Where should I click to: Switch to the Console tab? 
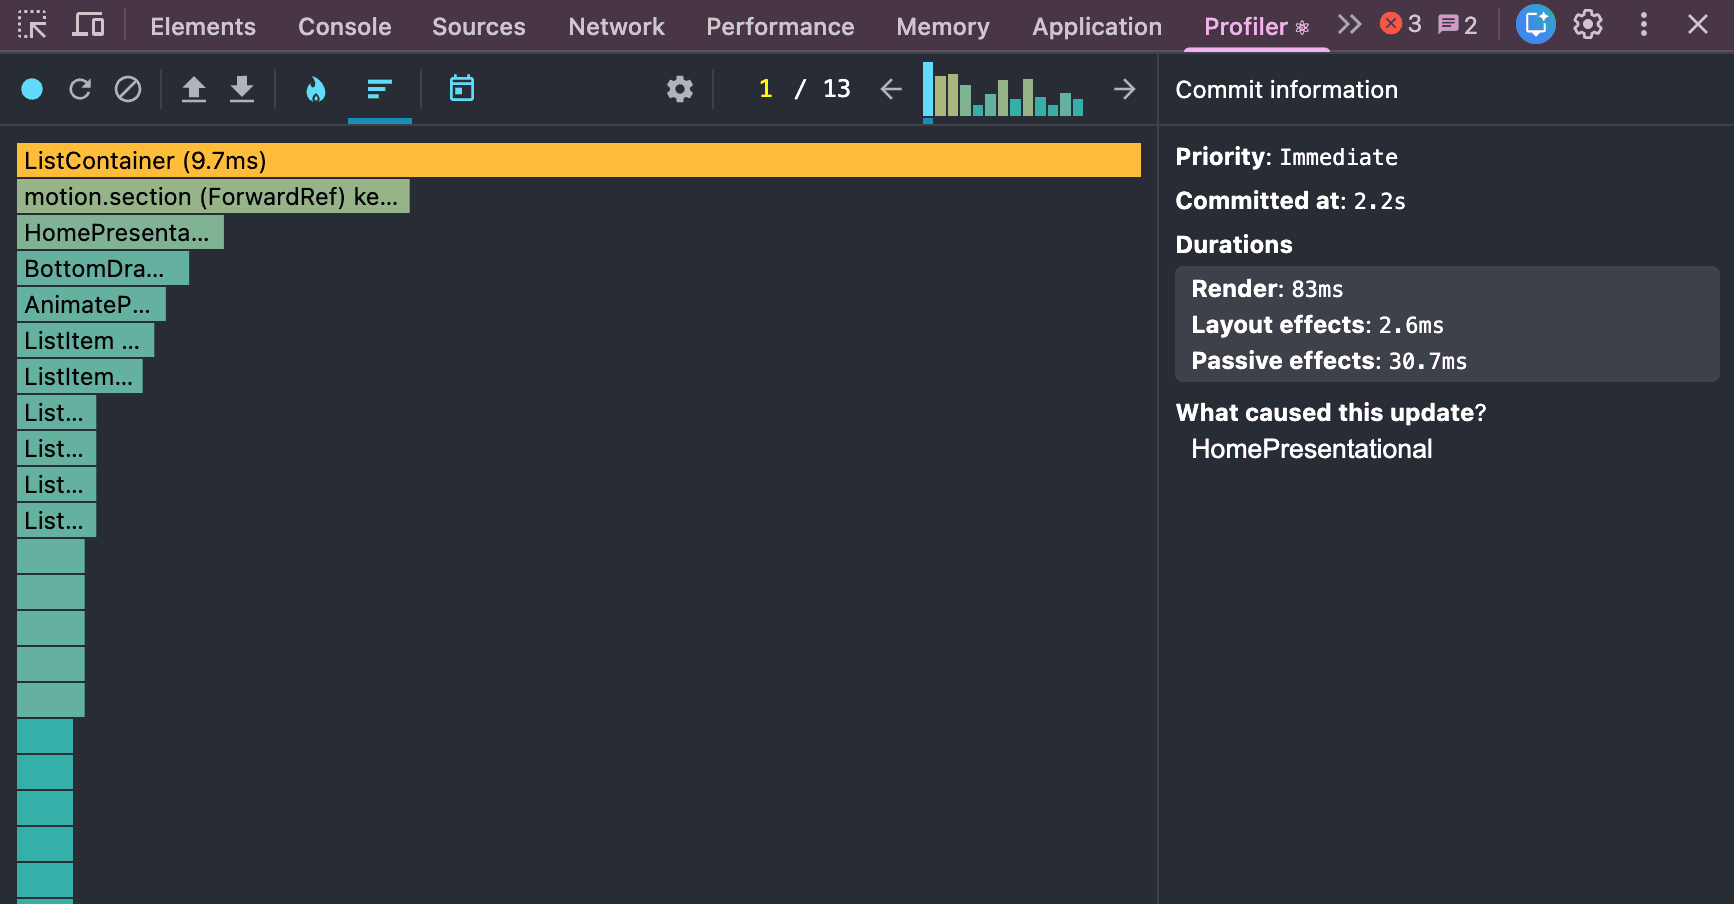click(x=344, y=27)
